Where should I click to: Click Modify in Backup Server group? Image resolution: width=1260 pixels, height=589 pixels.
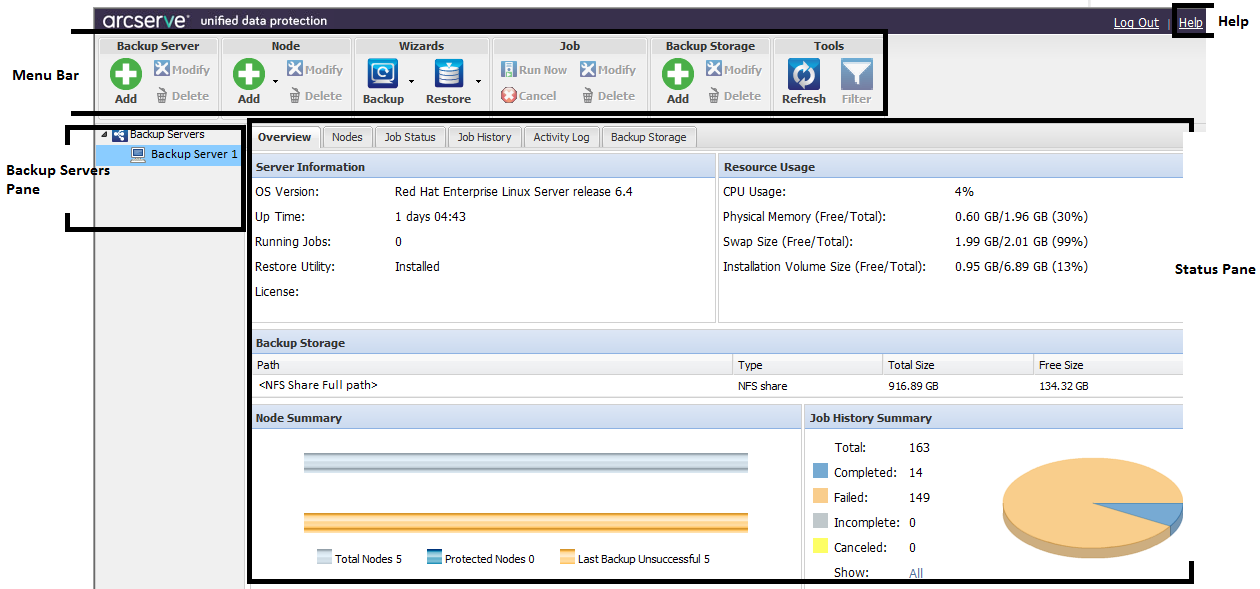click(181, 70)
